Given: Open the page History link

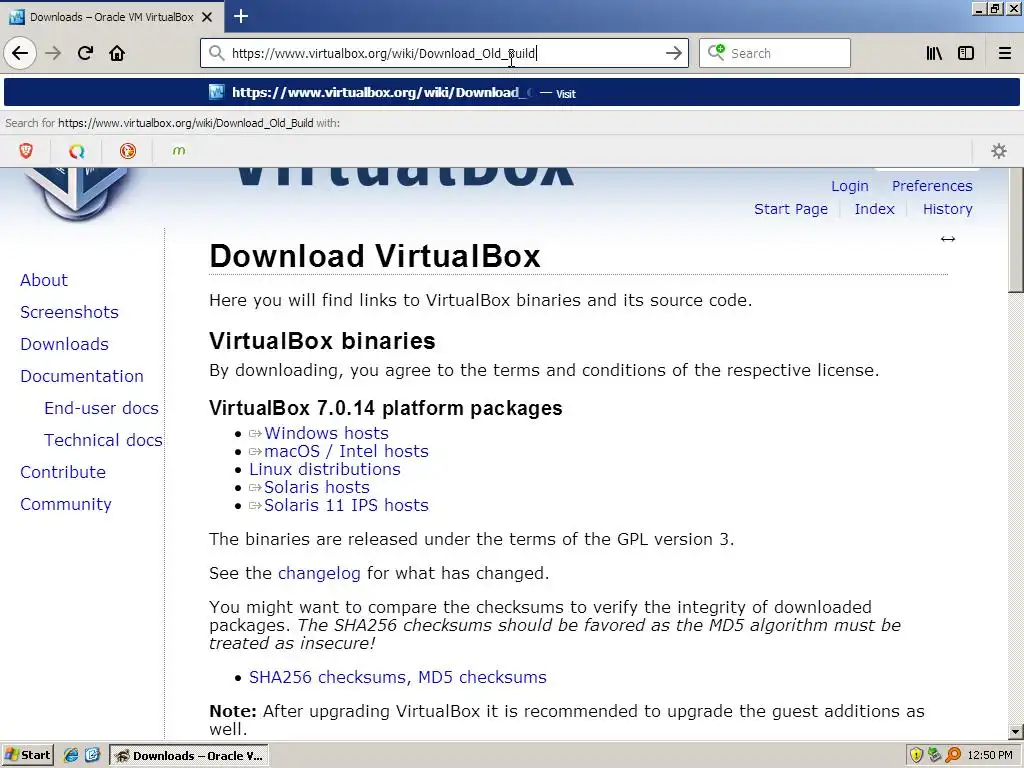Looking at the screenshot, I should (948, 209).
